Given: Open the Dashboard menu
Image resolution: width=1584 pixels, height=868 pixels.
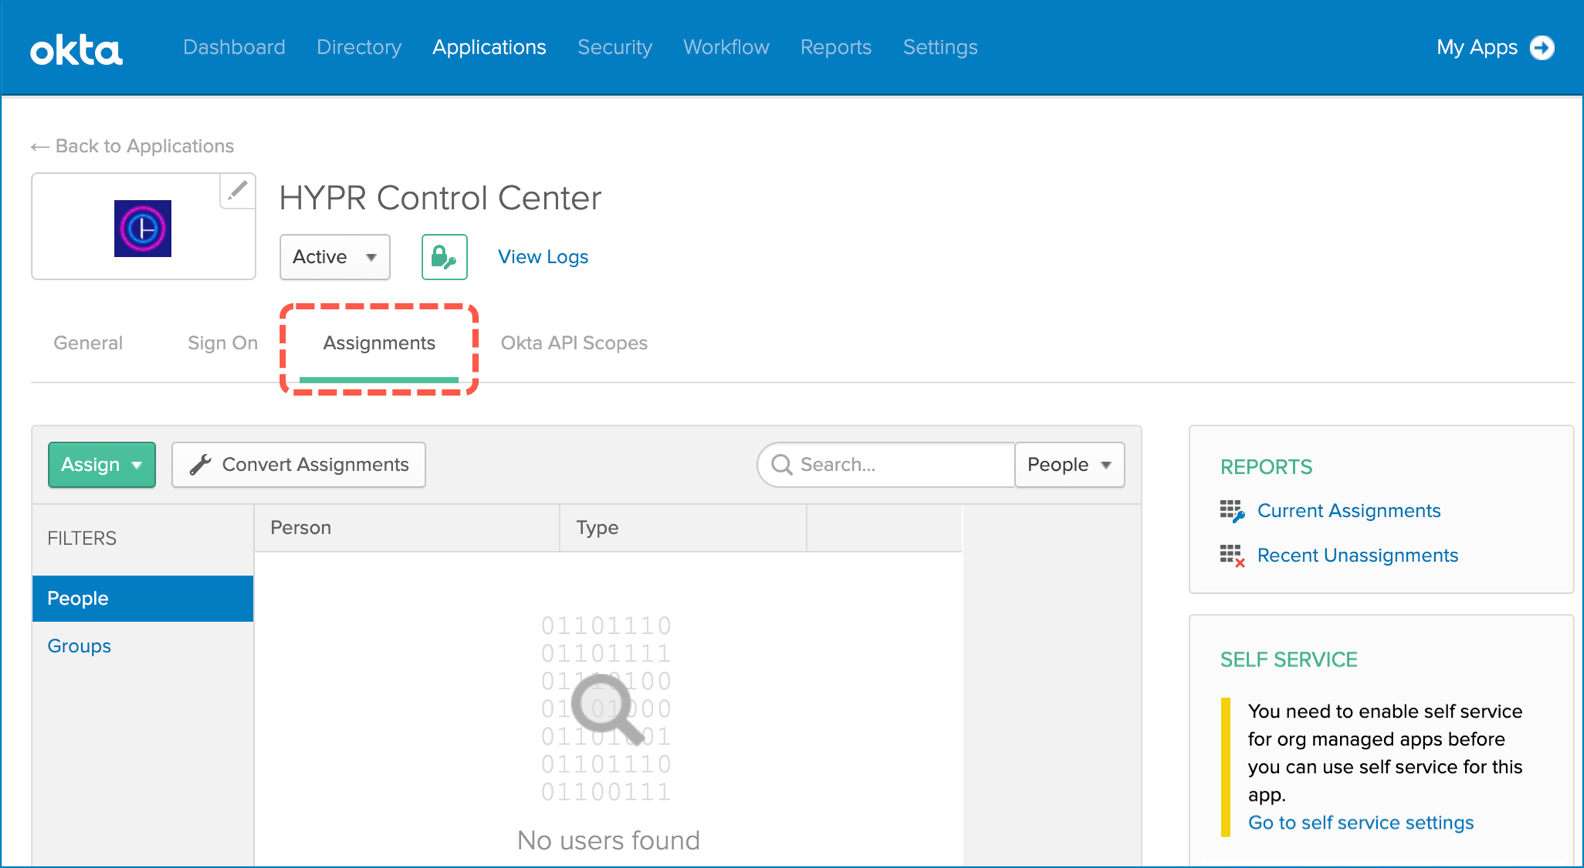Looking at the screenshot, I should point(234,47).
